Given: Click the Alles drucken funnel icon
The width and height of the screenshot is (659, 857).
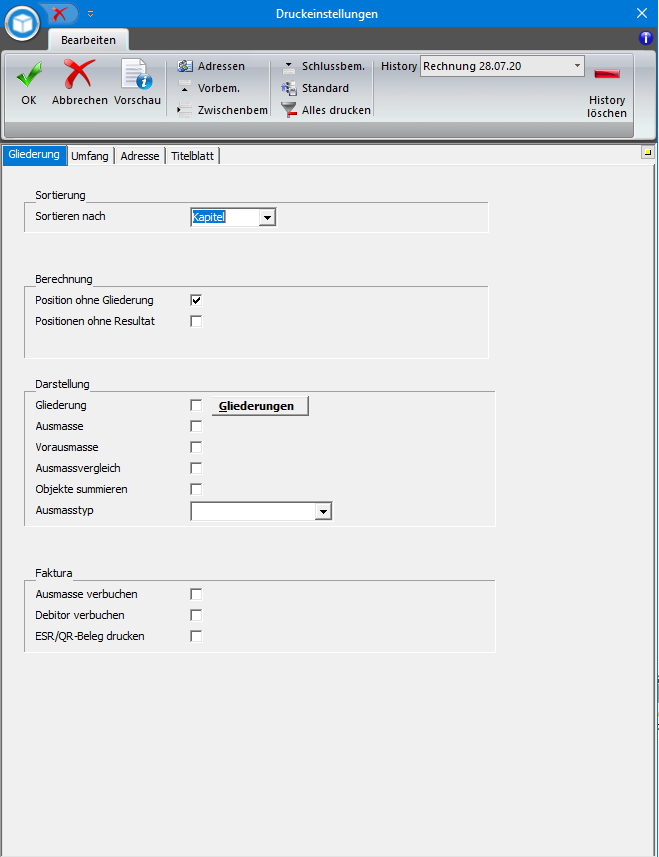Looking at the screenshot, I should (289, 110).
